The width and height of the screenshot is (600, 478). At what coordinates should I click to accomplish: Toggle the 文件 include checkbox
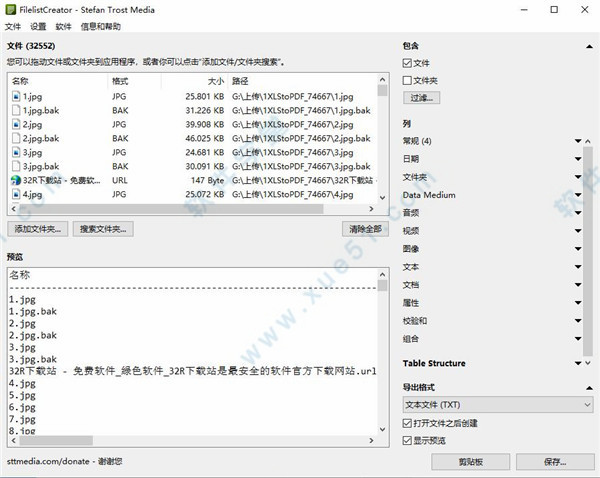[x=408, y=62]
